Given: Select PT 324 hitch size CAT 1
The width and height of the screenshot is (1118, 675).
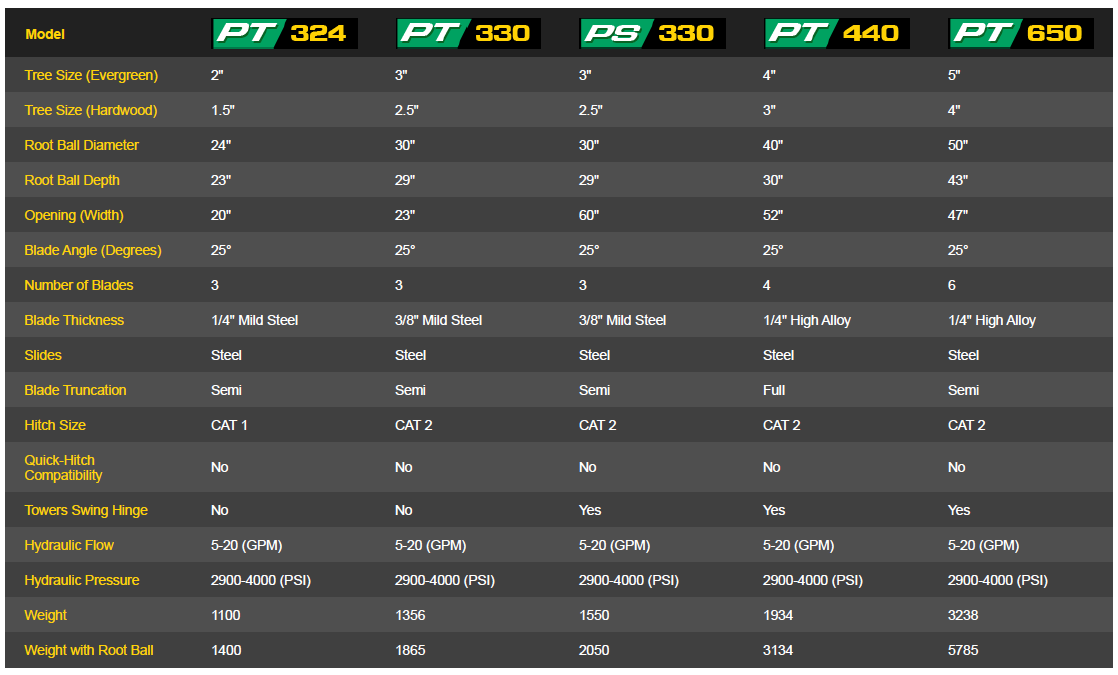Looking at the screenshot, I should (229, 425).
